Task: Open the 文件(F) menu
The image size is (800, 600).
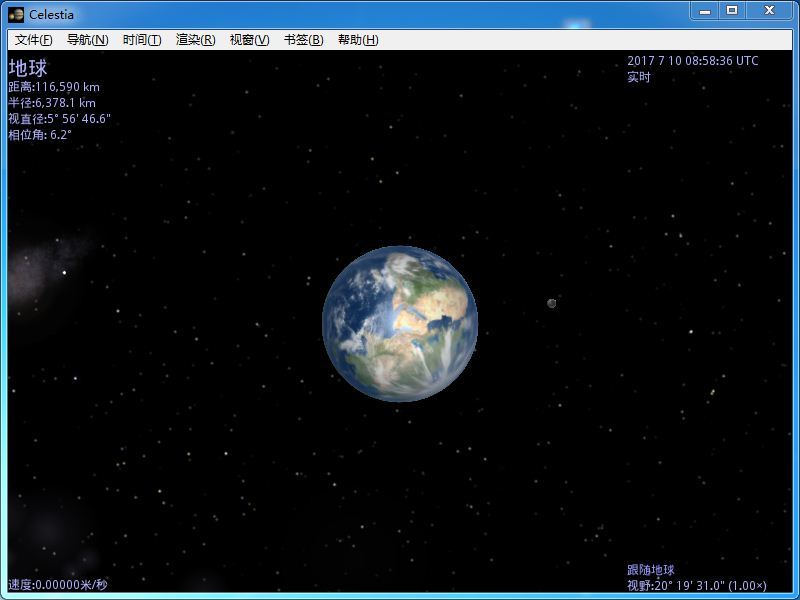Action: [33, 40]
